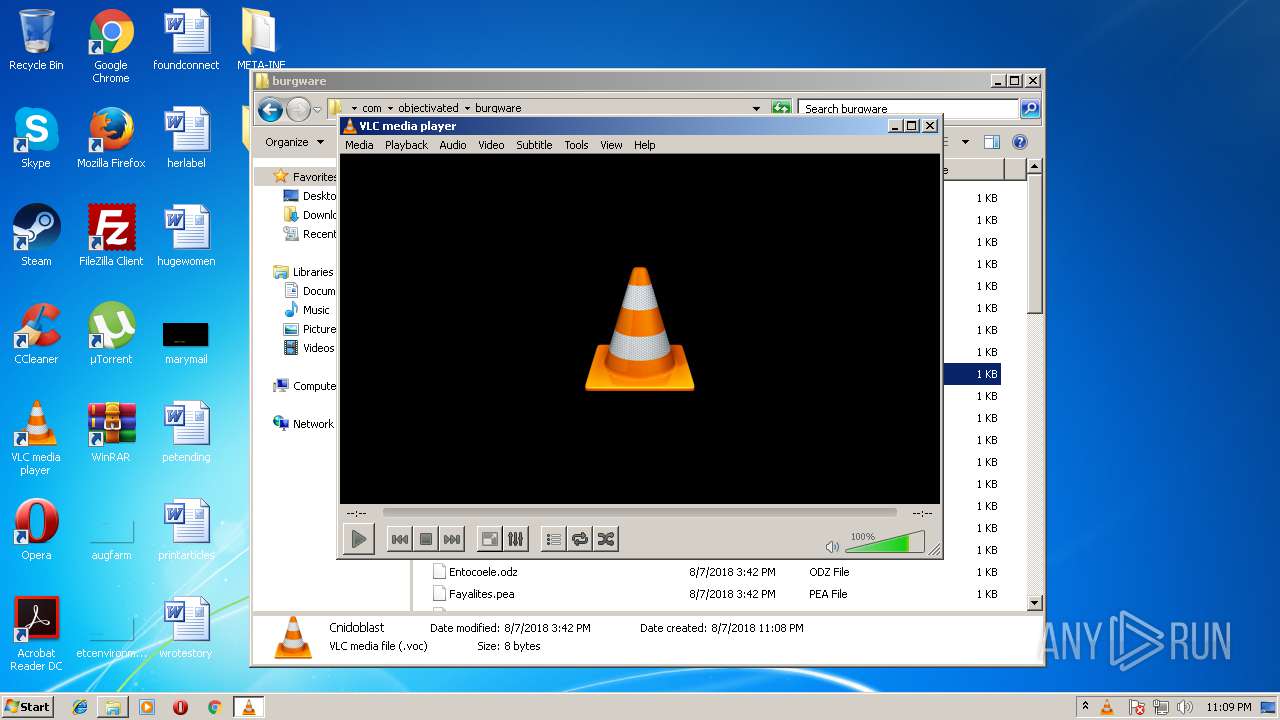The image size is (1280, 720).
Task: Click VLC next media button
Action: [x=452, y=539]
